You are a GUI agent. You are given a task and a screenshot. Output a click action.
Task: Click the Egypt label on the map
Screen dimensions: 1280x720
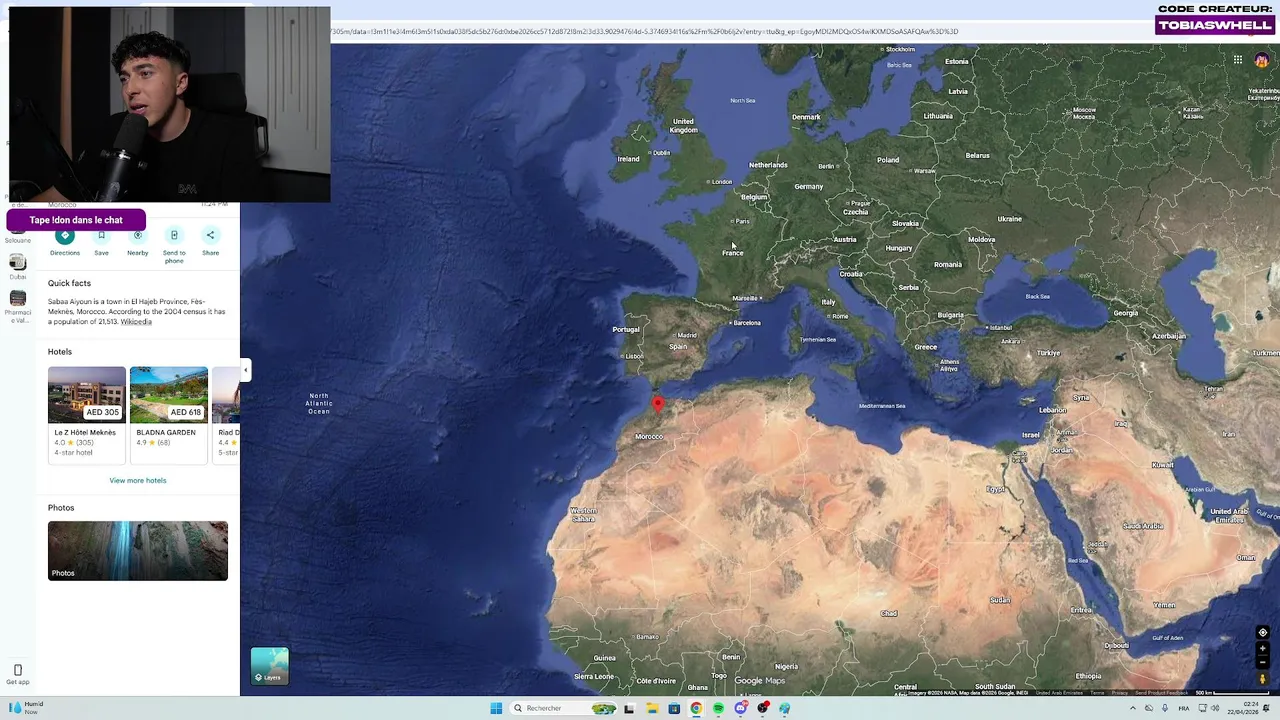pos(996,489)
